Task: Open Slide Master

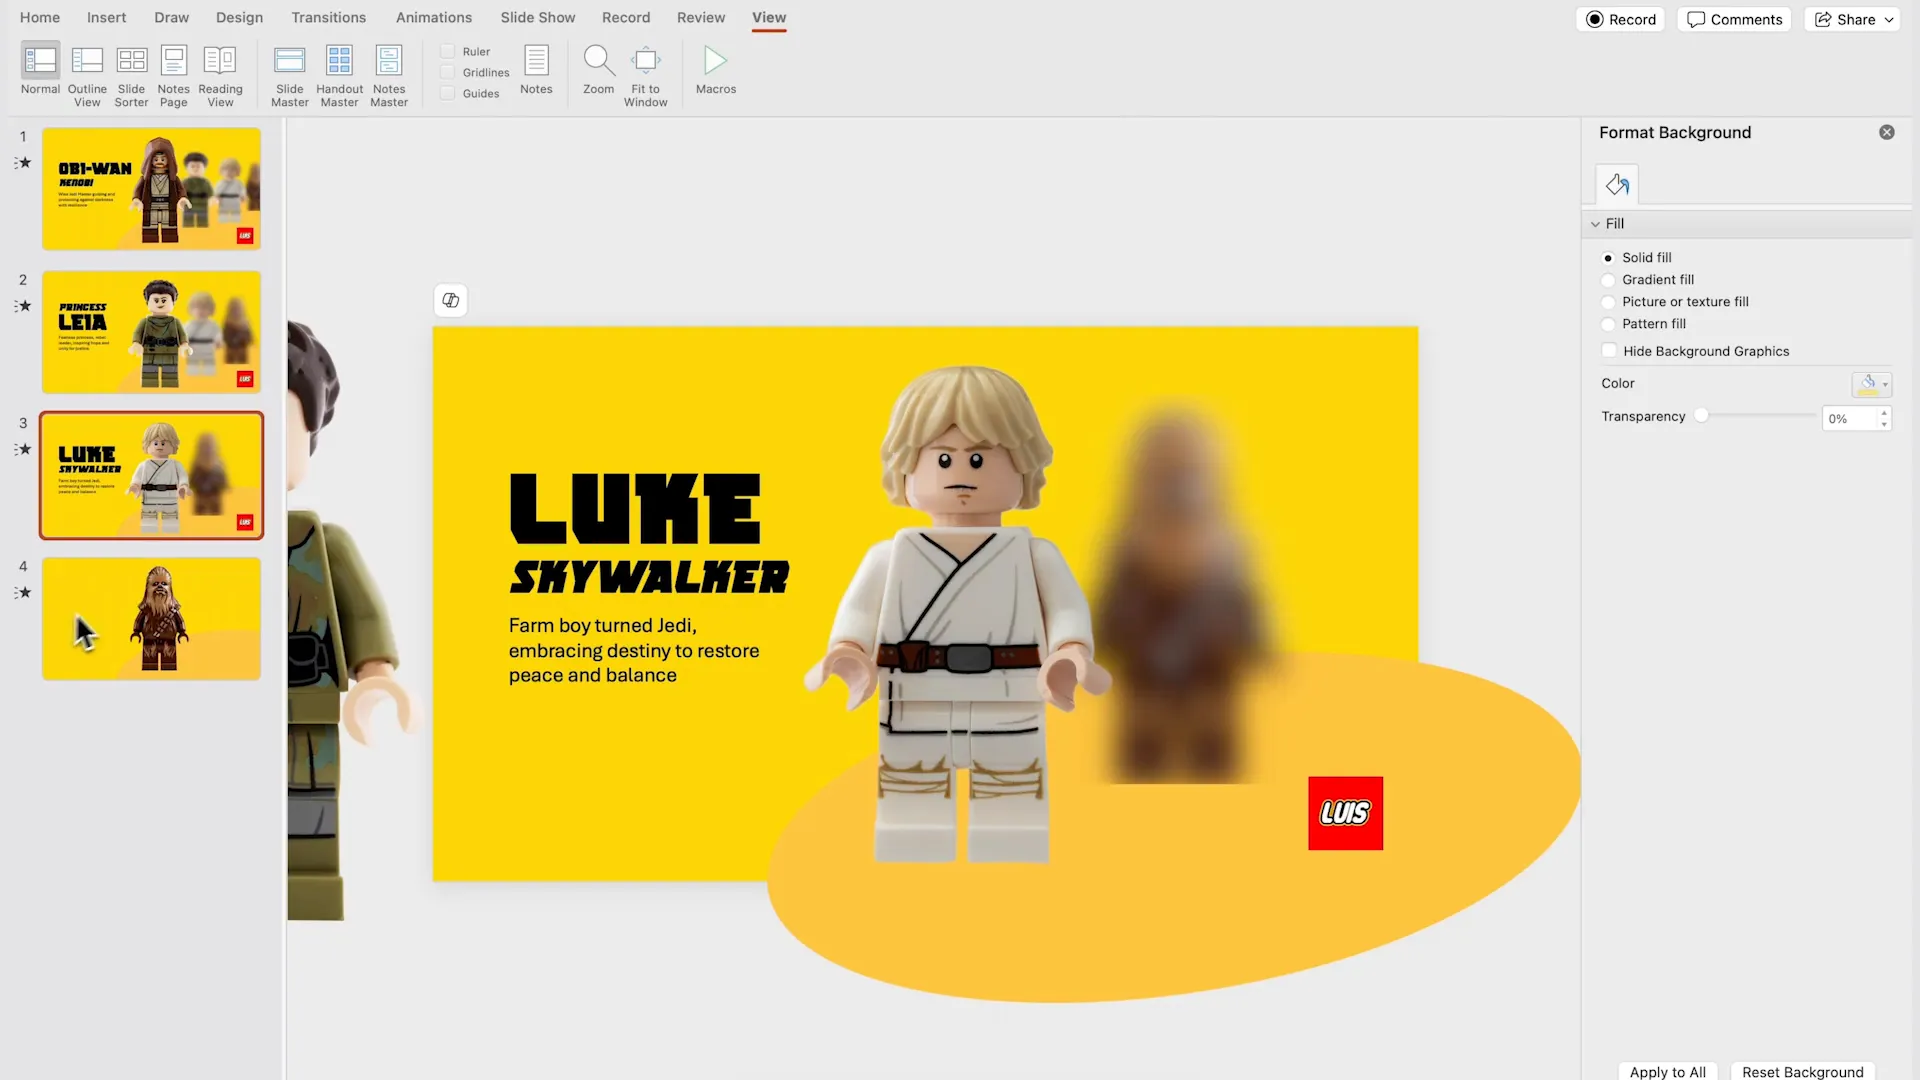Action: [x=289, y=76]
